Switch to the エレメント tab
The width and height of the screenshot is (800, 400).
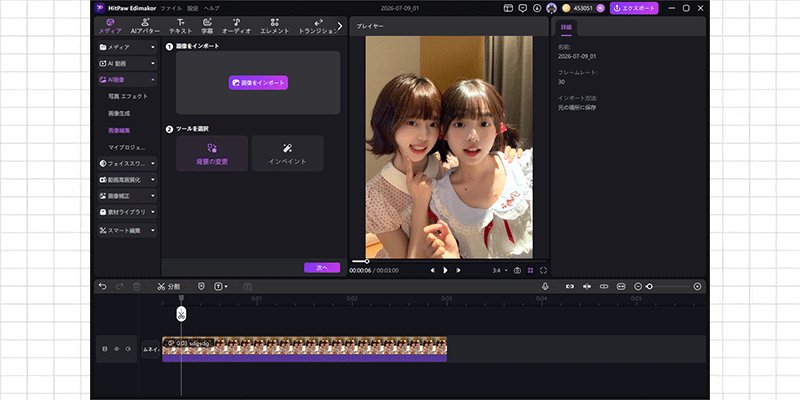(x=274, y=27)
